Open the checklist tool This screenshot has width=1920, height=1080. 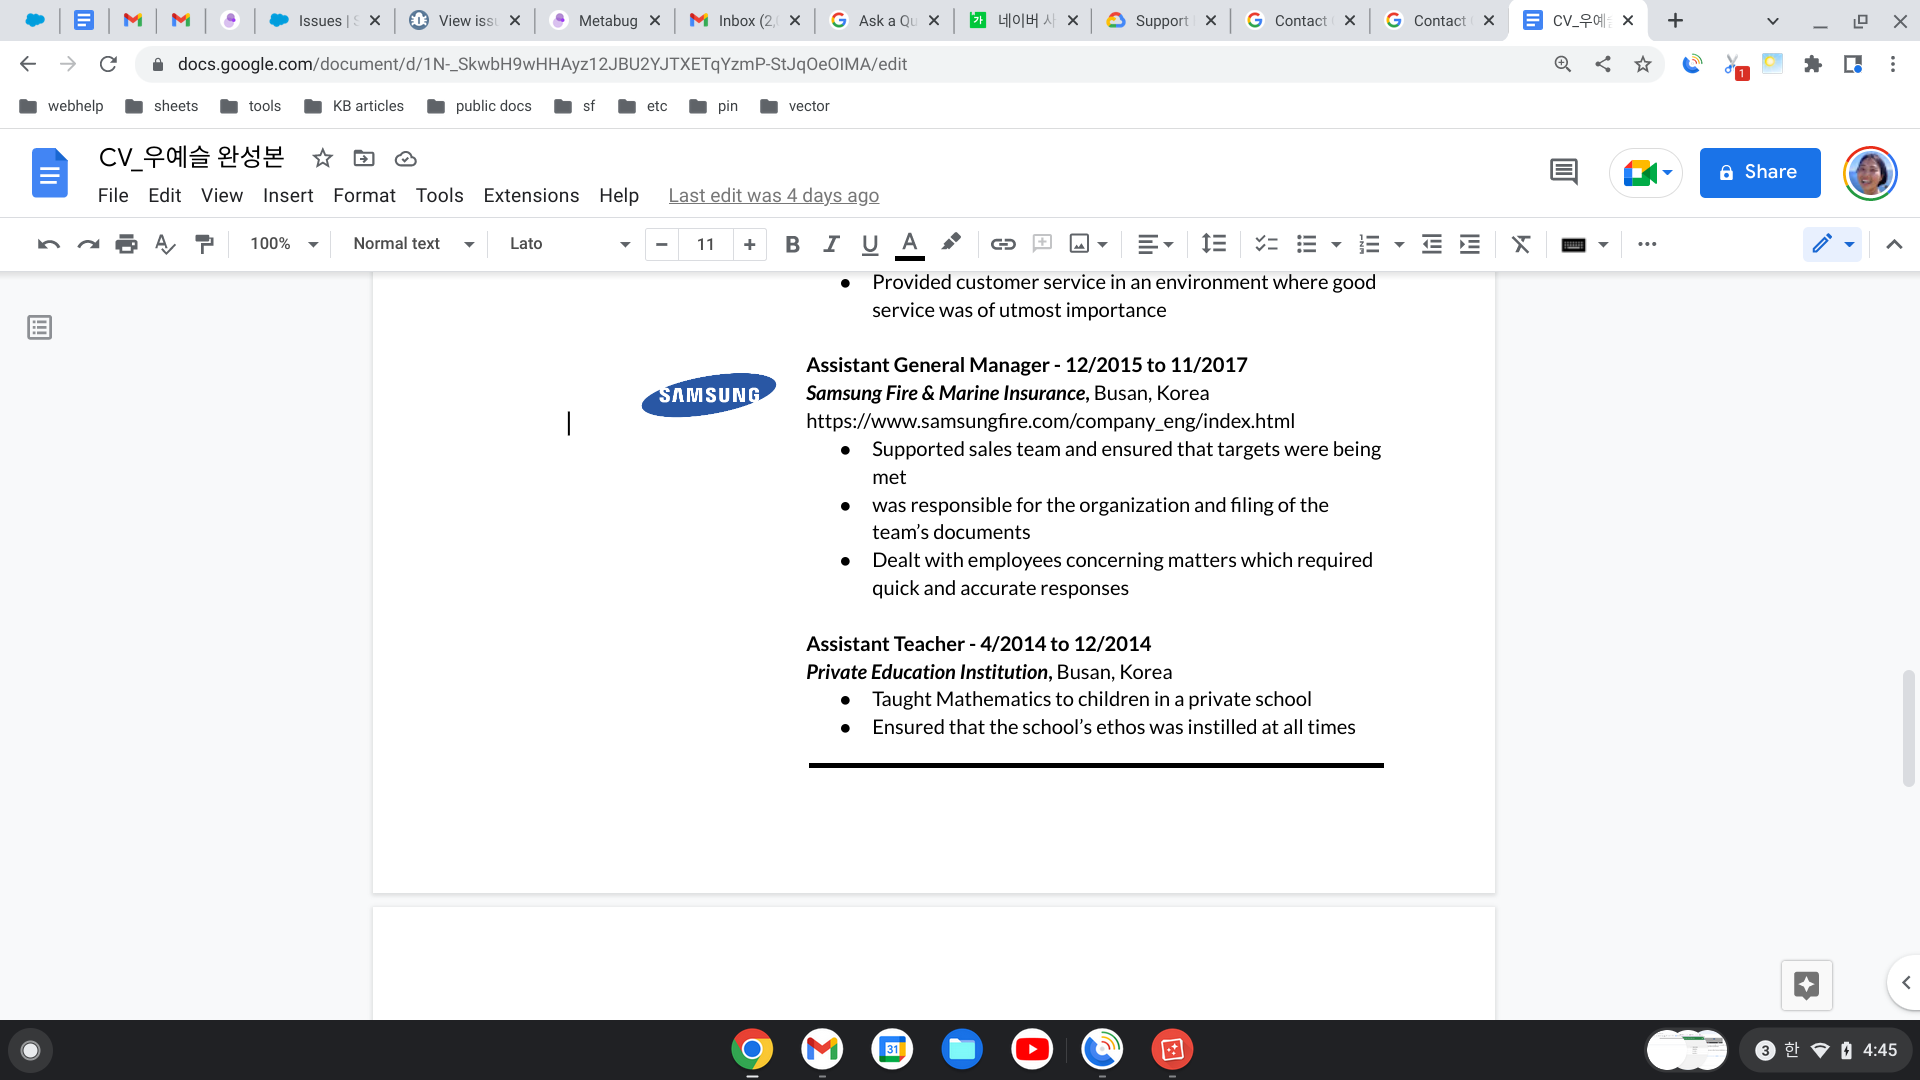tap(1266, 244)
